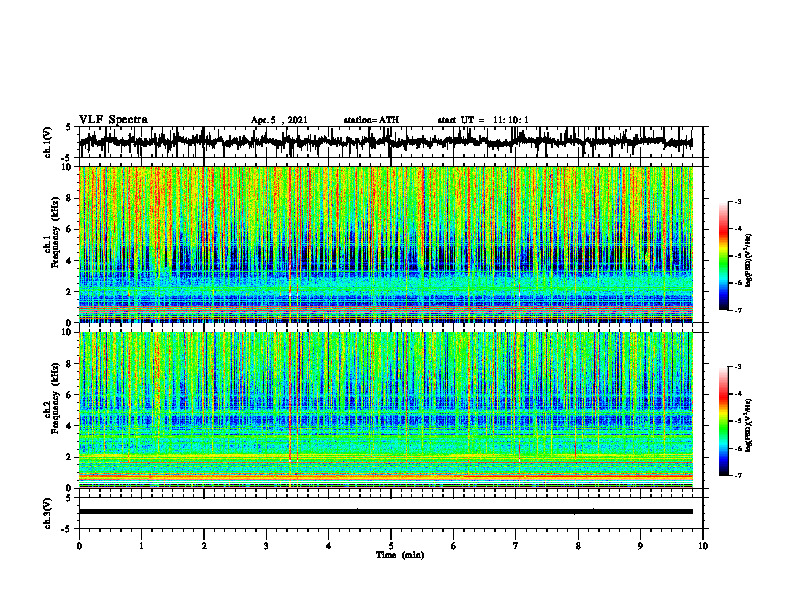Click time axis tick label "8"

coord(578,546)
